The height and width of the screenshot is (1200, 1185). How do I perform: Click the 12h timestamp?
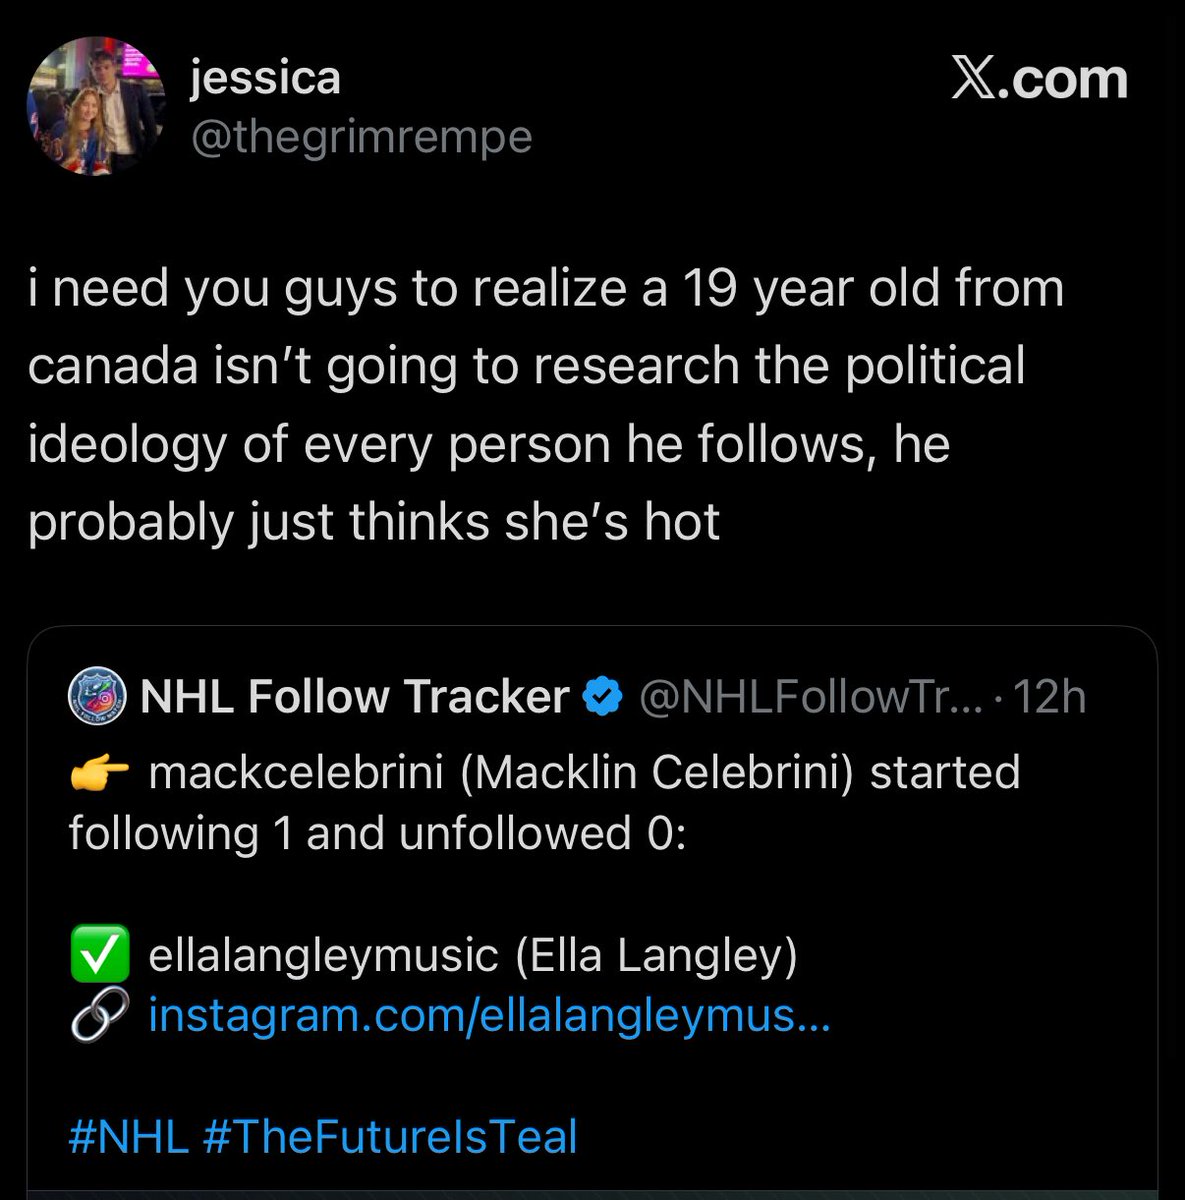1050,696
